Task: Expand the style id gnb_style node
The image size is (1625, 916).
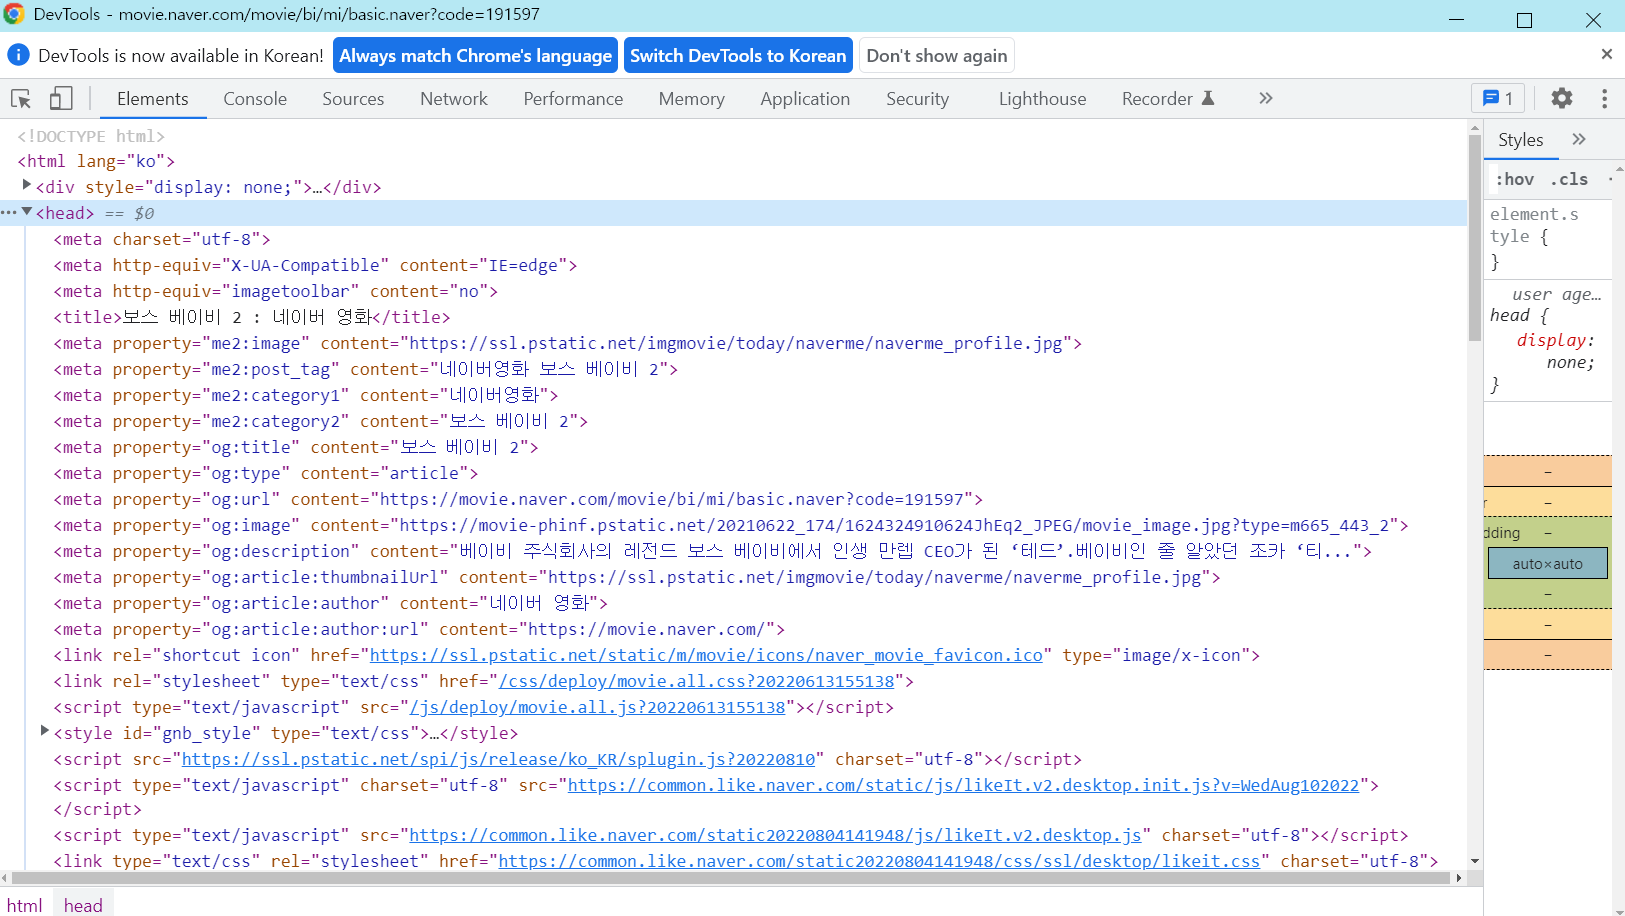Action: [45, 731]
